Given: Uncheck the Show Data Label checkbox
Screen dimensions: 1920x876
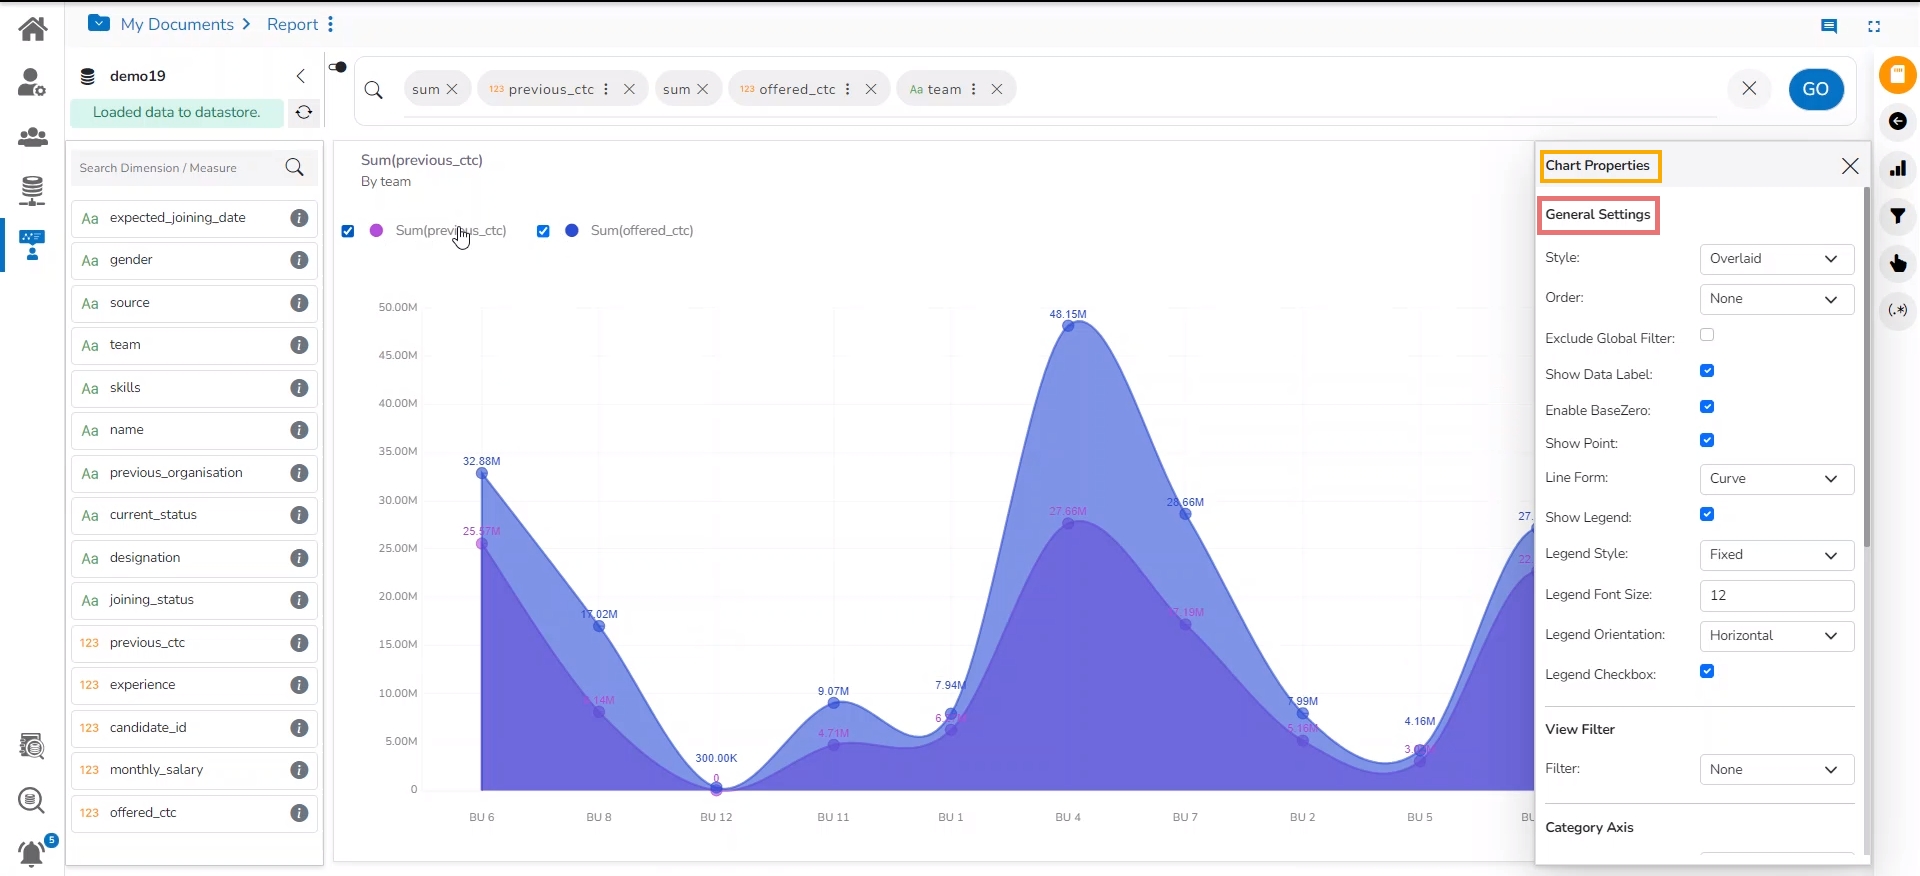Looking at the screenshot, I should click(x=1707, y=371).
